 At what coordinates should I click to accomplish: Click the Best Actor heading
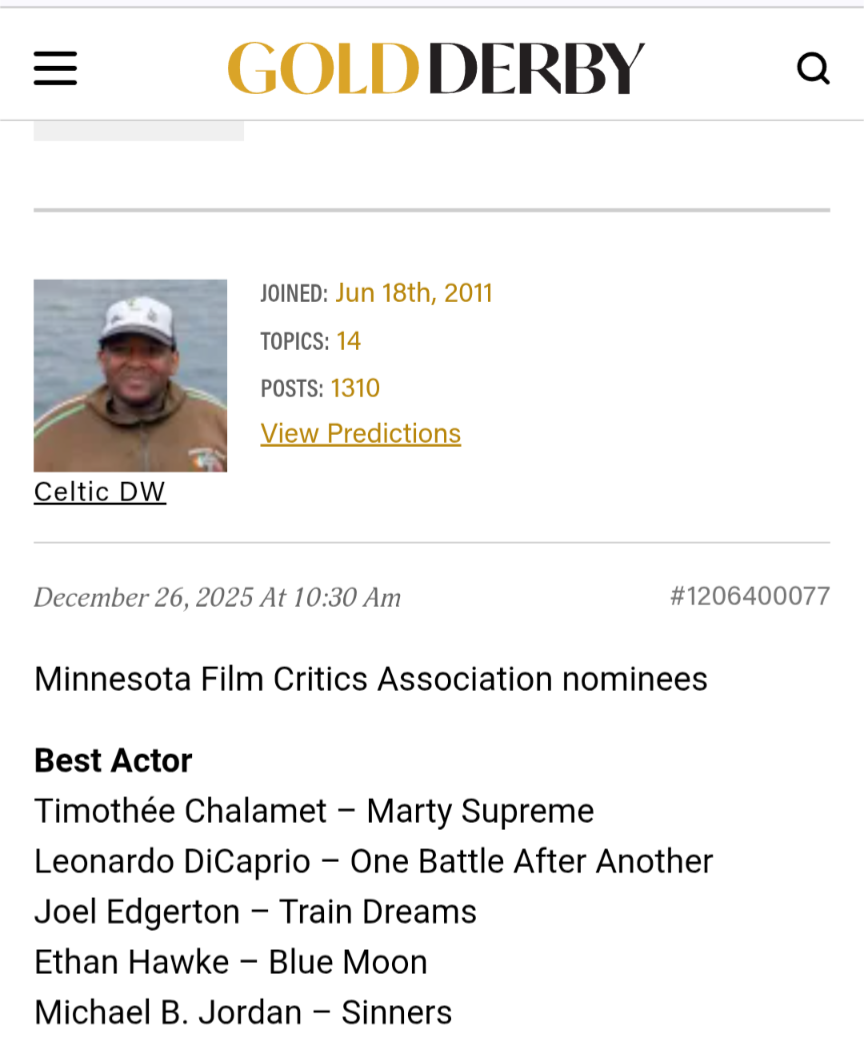[x=113, y=761]
